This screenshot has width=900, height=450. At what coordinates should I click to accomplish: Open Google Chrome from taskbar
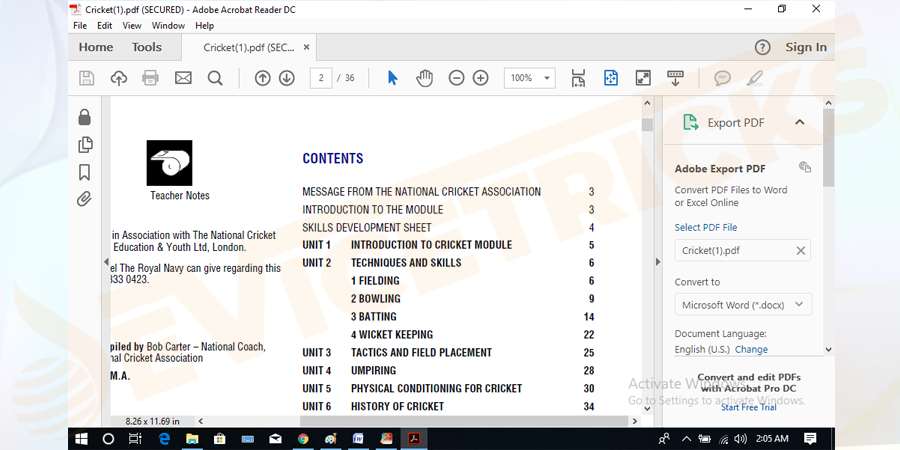(x=303, y=439)
